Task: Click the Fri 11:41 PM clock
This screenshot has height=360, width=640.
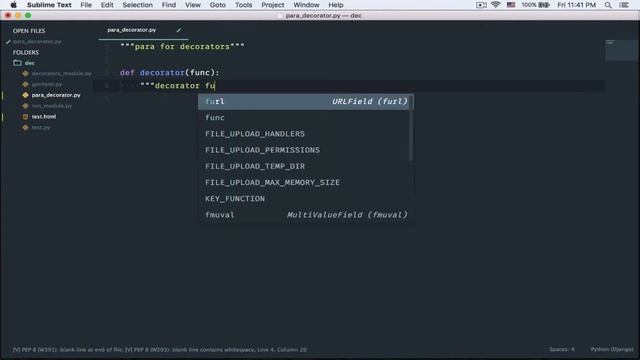Action: tap(576, 5)
